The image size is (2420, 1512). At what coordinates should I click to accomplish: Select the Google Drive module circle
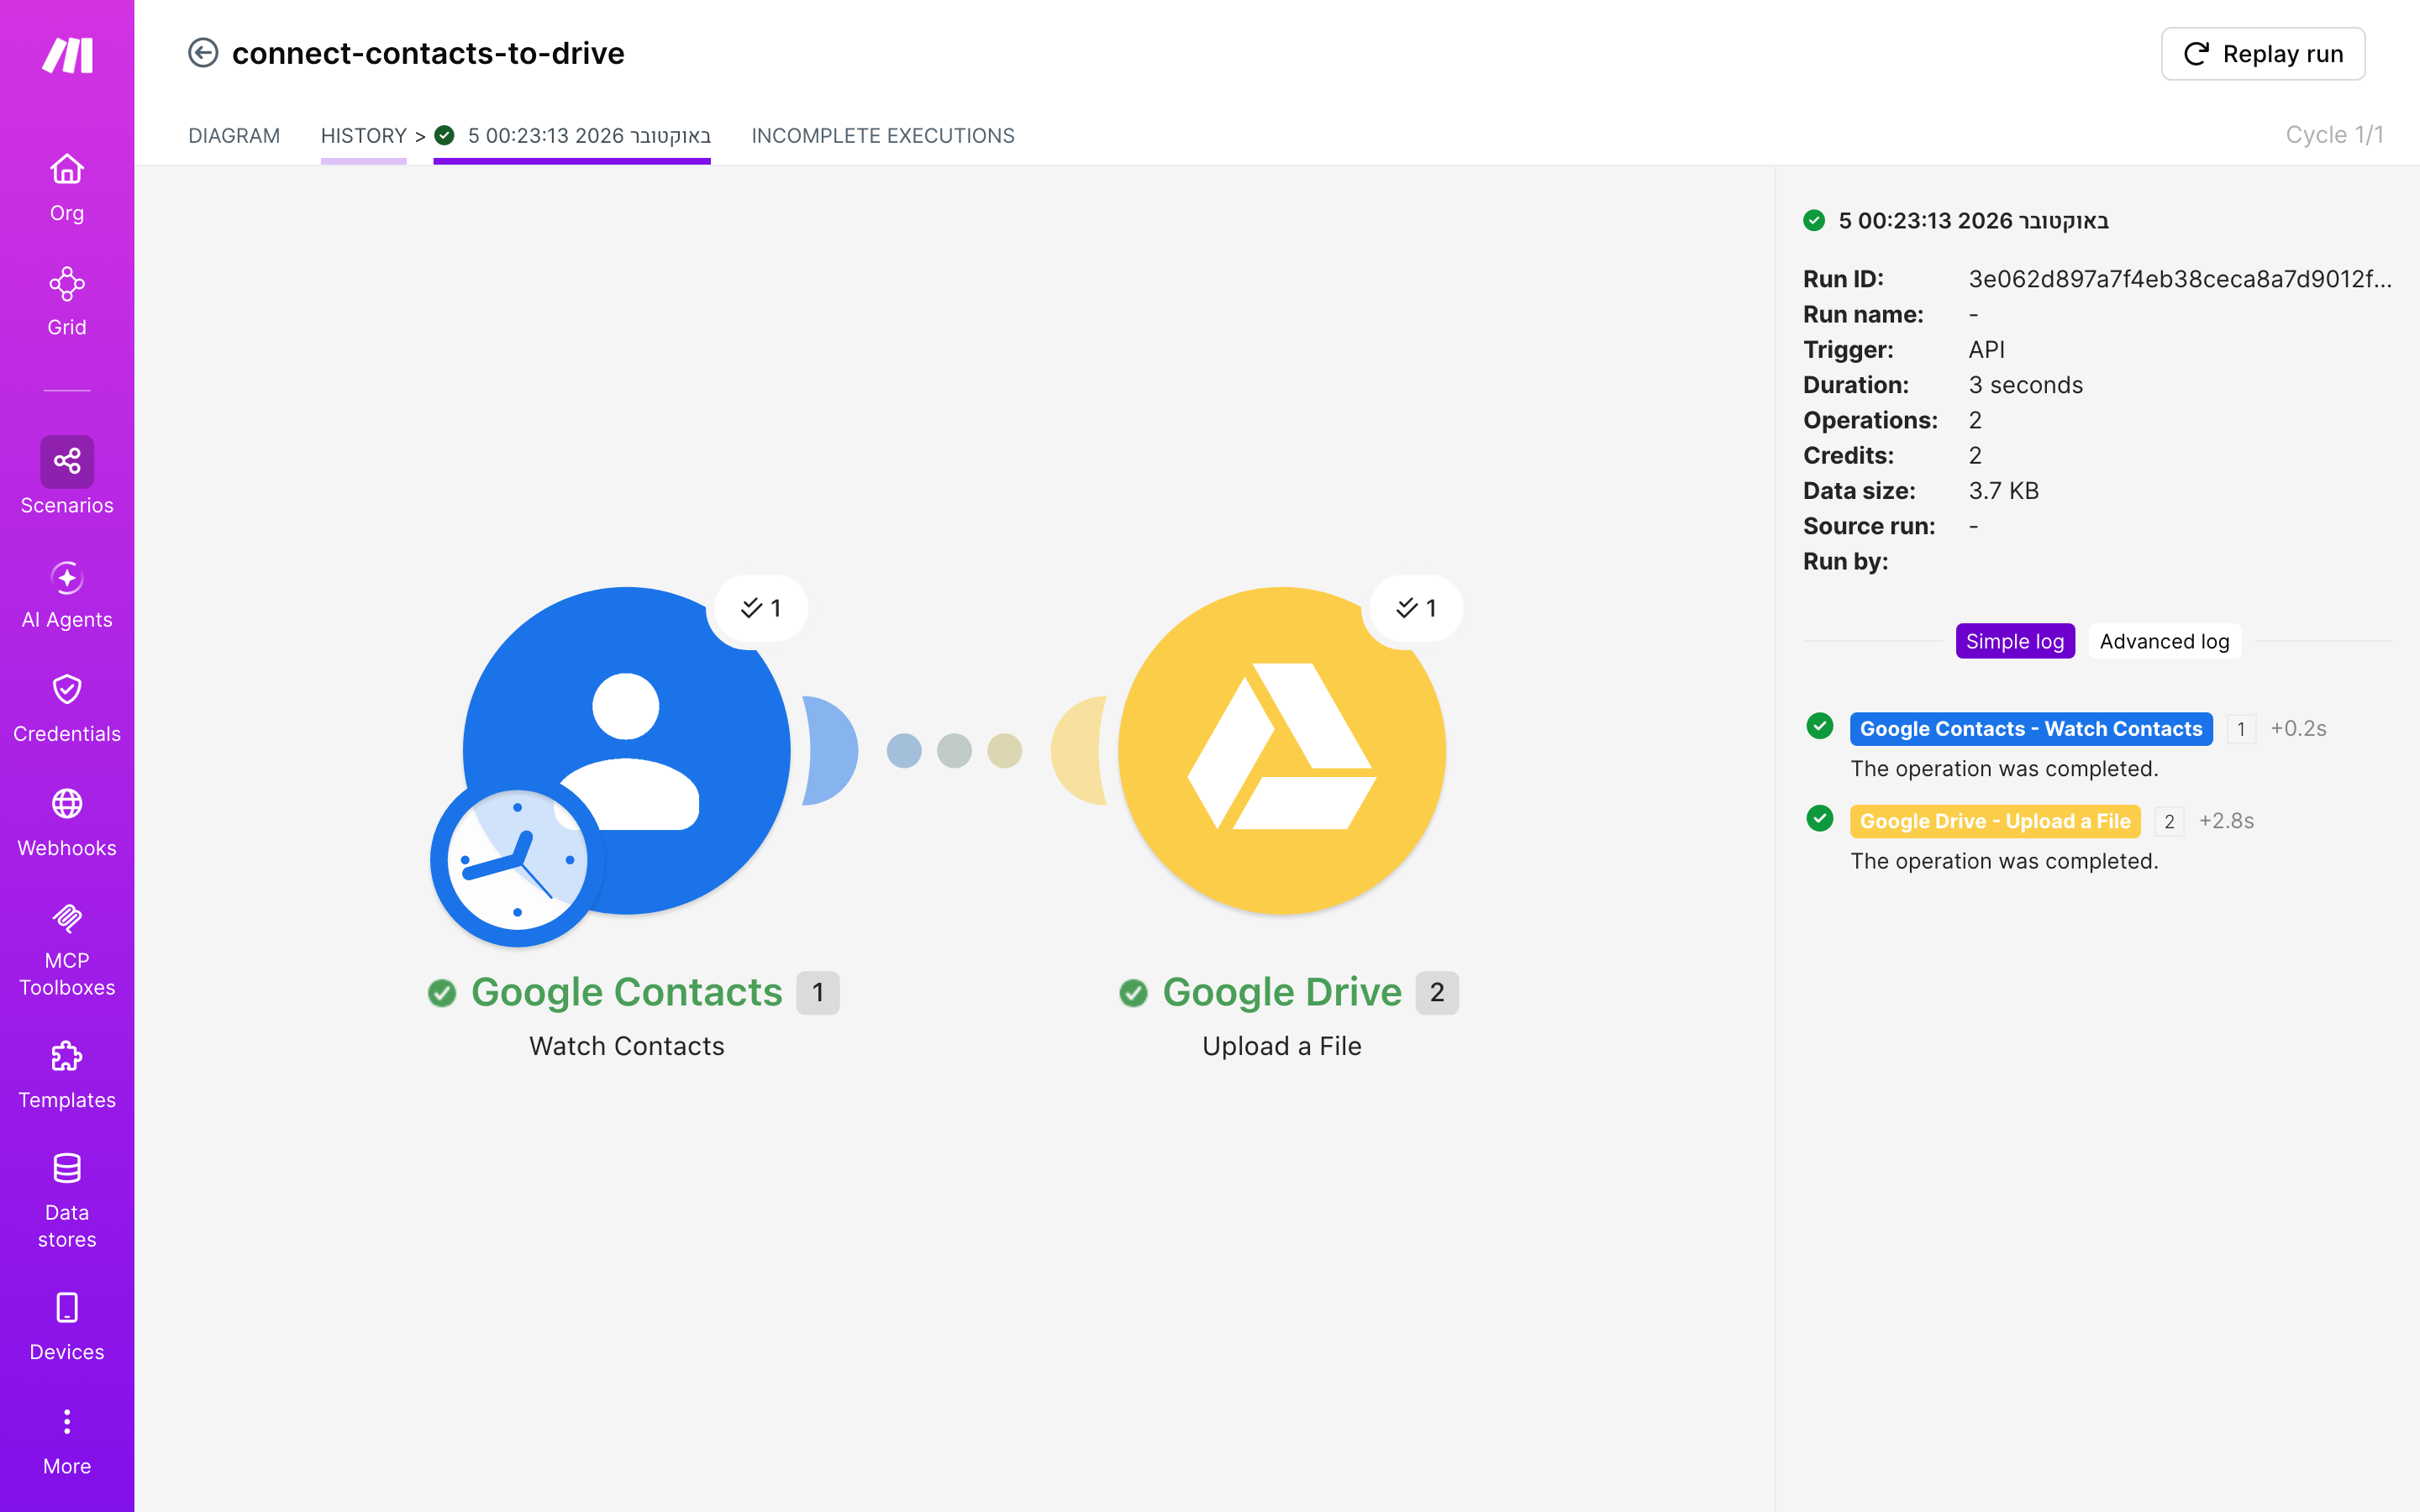pyautogui.click(x=1282, y=750)
